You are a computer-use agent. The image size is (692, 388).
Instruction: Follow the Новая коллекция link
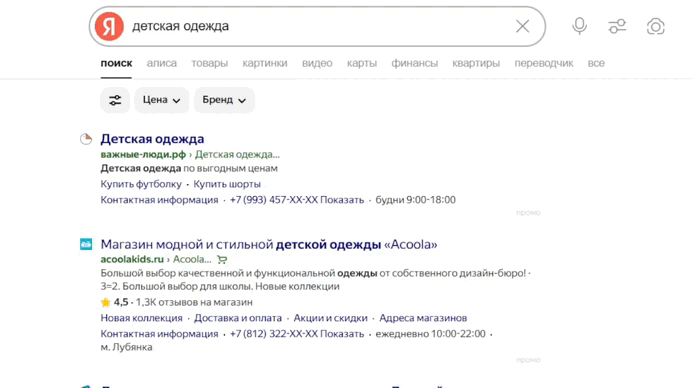point(141,318)
